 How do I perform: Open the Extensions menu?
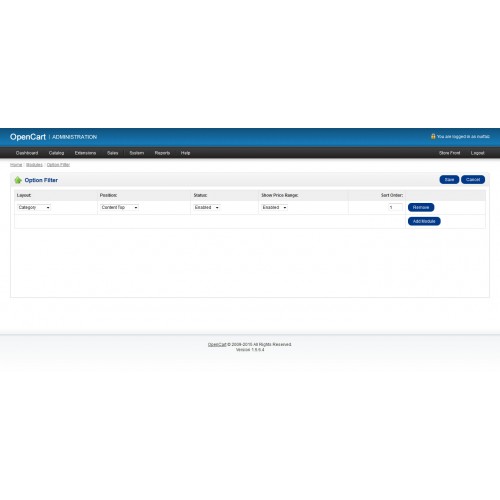coord(85,153)
